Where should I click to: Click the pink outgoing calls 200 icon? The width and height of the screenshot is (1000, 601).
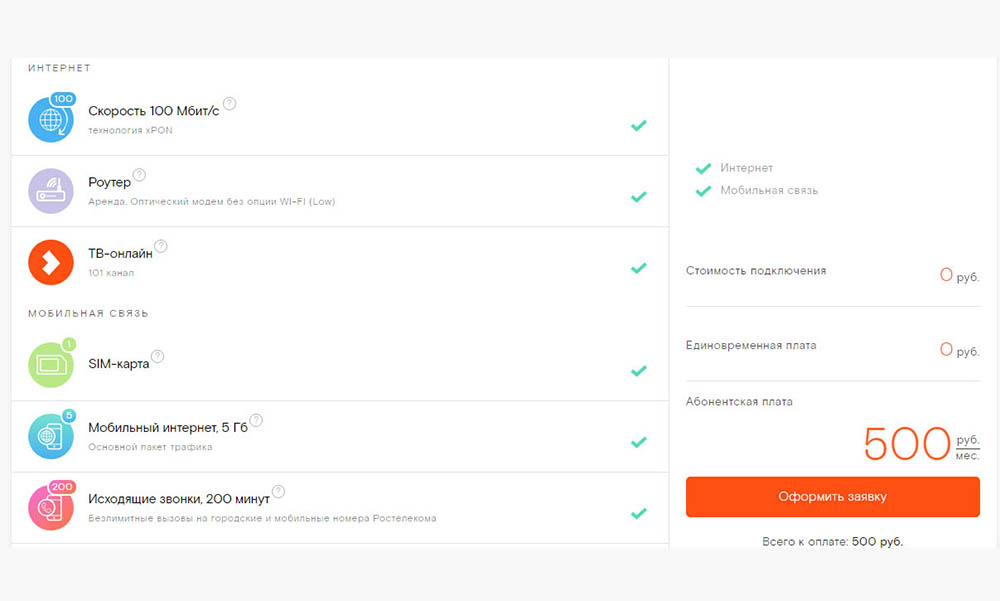[x=50, y=507]
